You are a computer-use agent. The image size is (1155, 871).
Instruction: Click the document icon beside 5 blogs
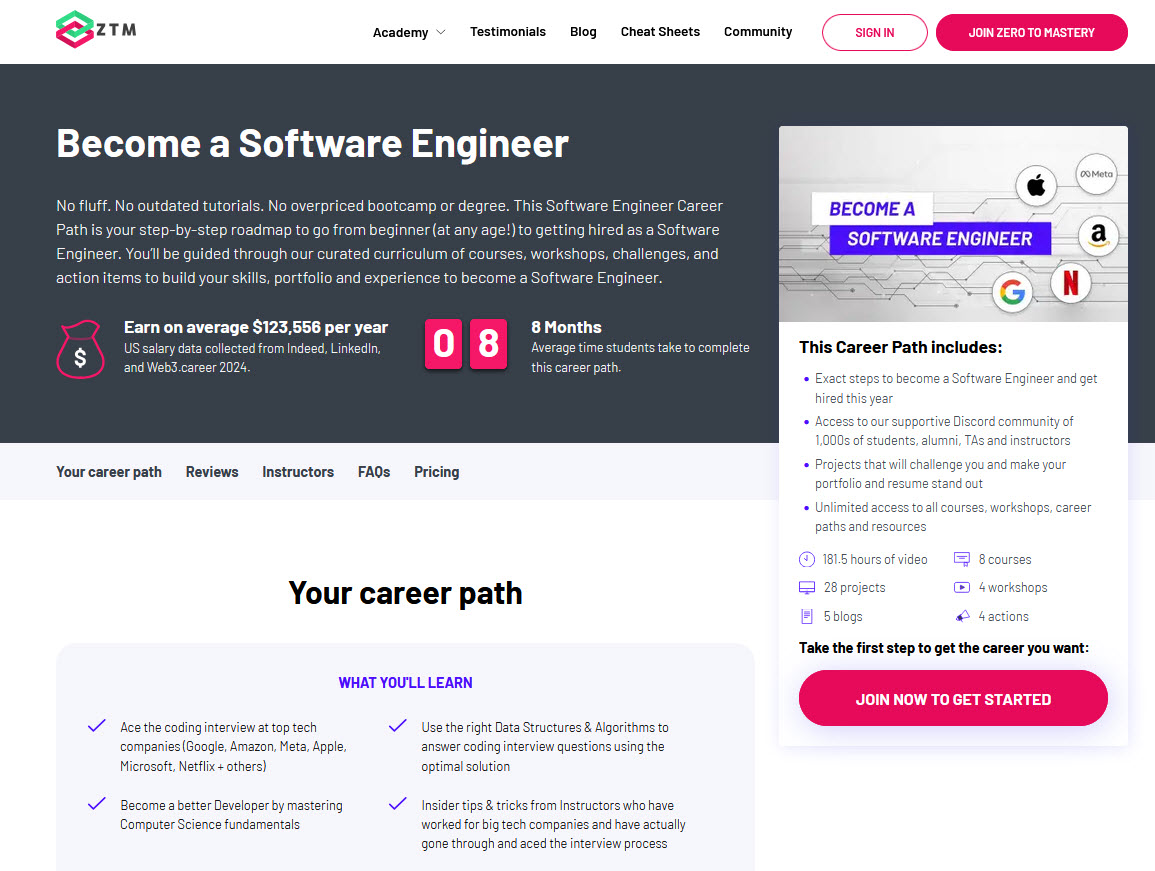[807, 616]
